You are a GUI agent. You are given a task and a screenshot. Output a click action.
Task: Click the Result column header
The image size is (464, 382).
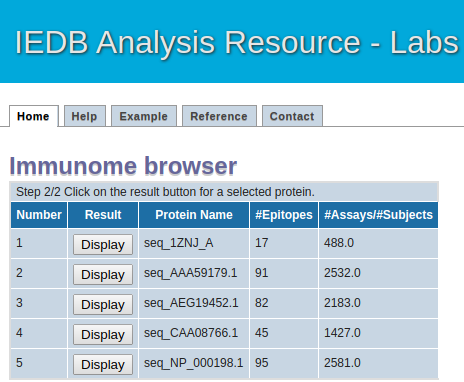point(103,215)
